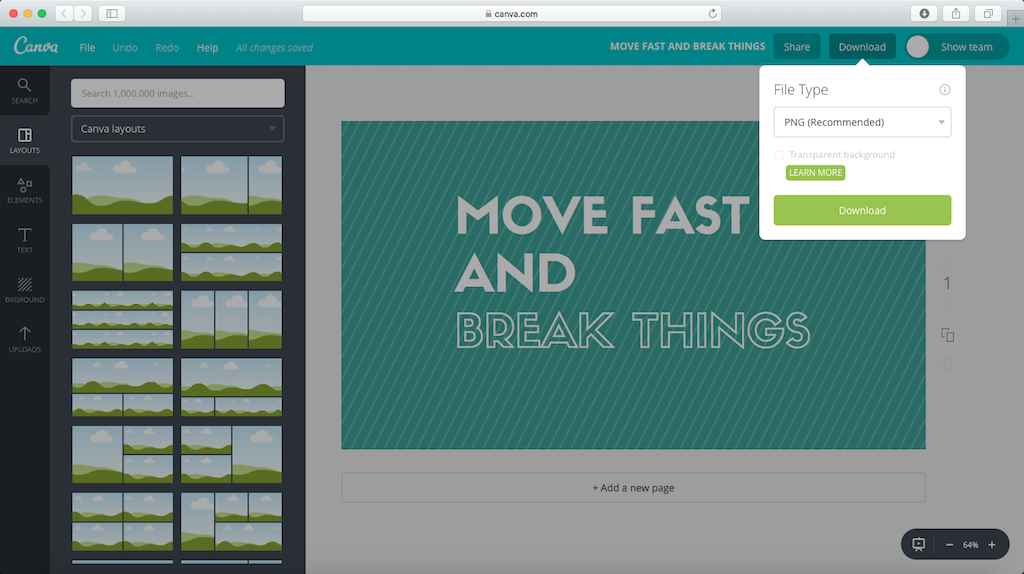Select the wide-left narrow-right layout thumbnail
Image resolution: width=1024 pixels, height=574 pixels.
tap(231, 185)
